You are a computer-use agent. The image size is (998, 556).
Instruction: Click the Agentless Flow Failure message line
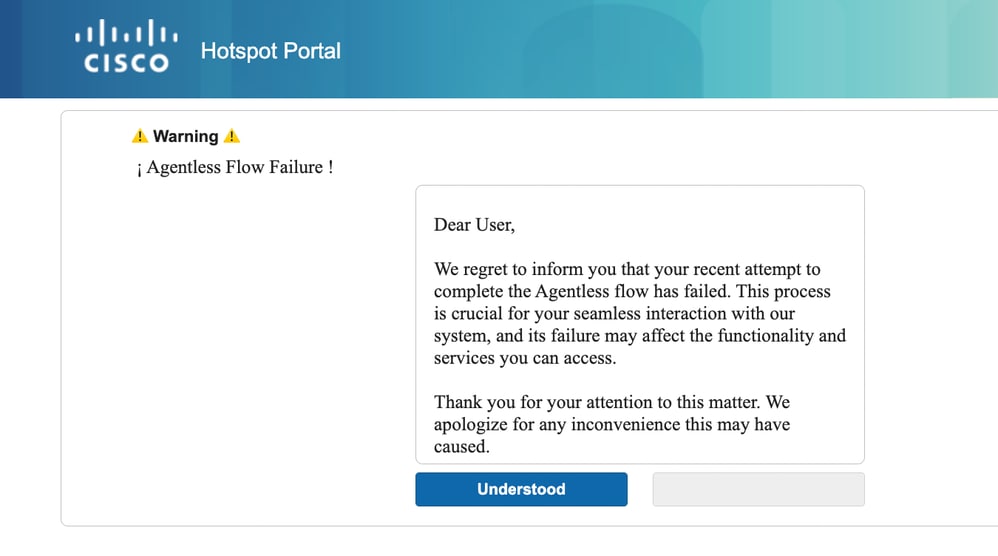235,167
